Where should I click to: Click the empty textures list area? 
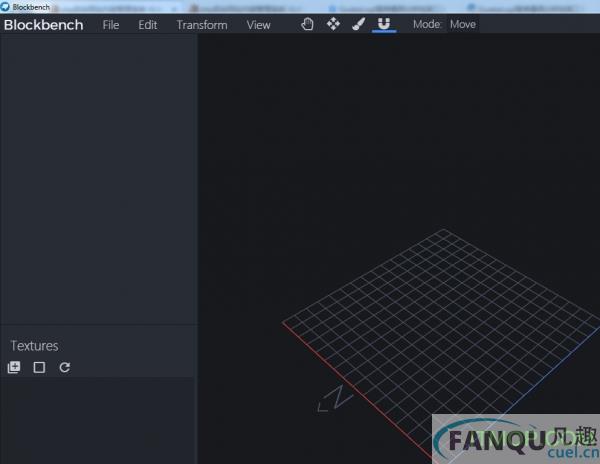pyautogui.click(x=98, y=420)
